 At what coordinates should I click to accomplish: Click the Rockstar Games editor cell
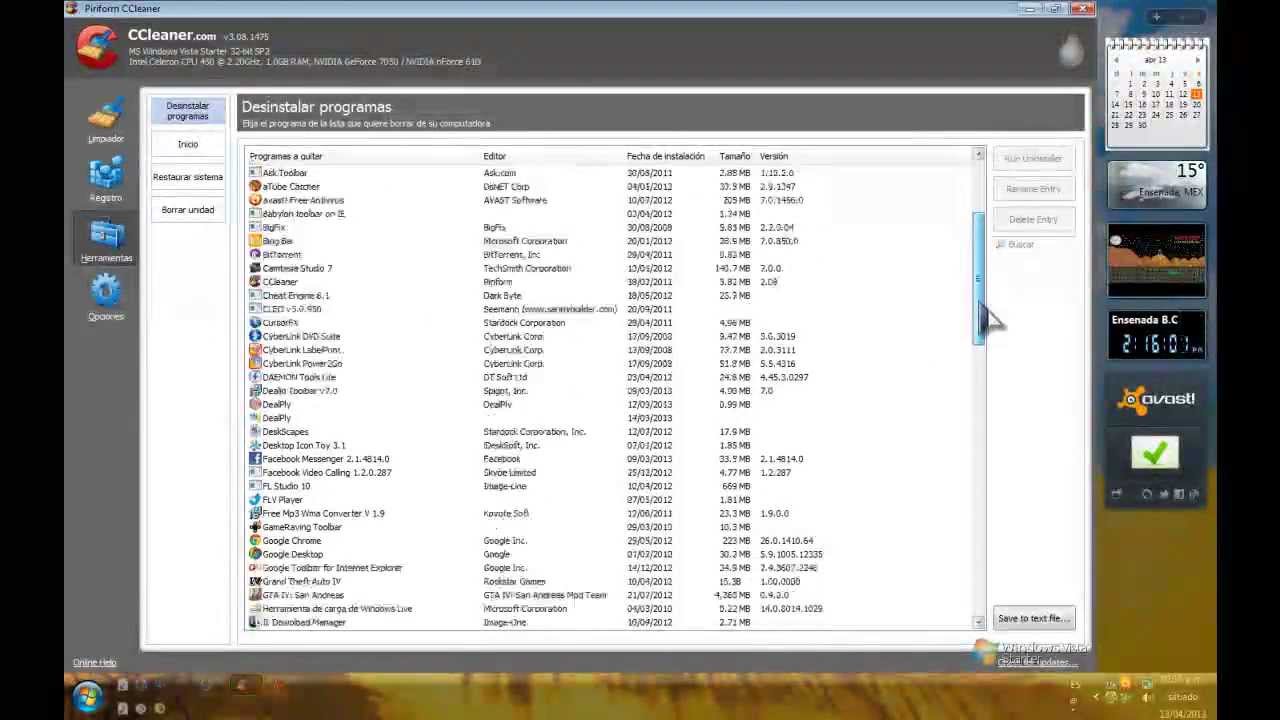click(514, 581)
